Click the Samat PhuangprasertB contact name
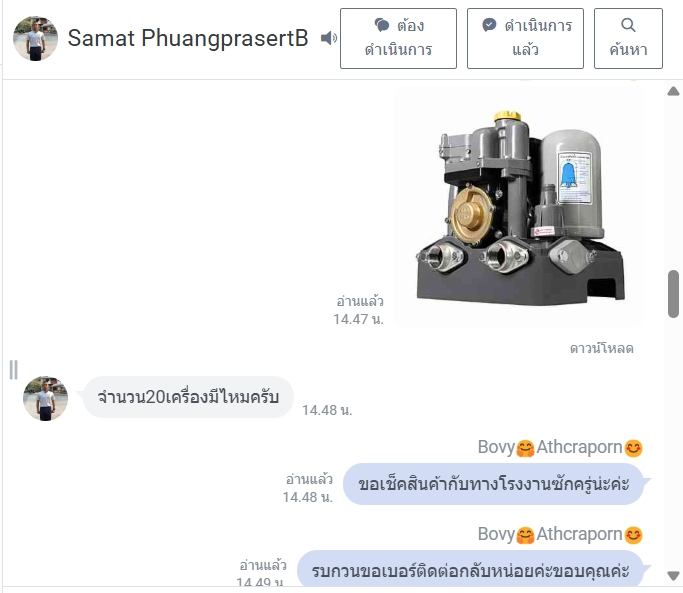Viewport: 683px width, 593px height. point(188,38)
